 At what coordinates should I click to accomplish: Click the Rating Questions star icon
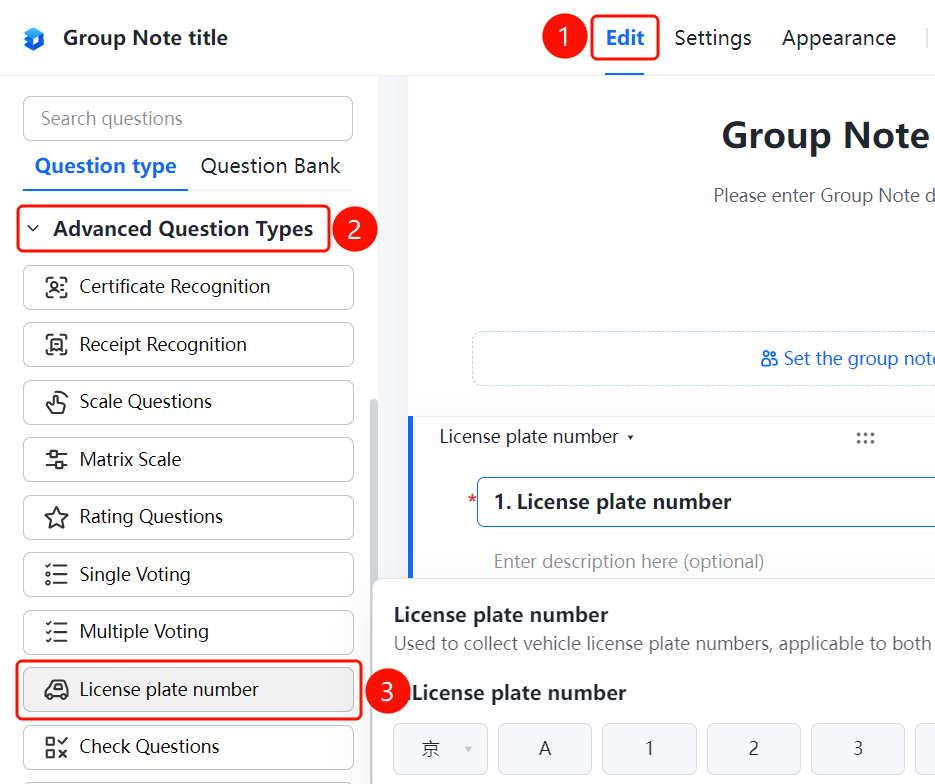coord(57,517)
